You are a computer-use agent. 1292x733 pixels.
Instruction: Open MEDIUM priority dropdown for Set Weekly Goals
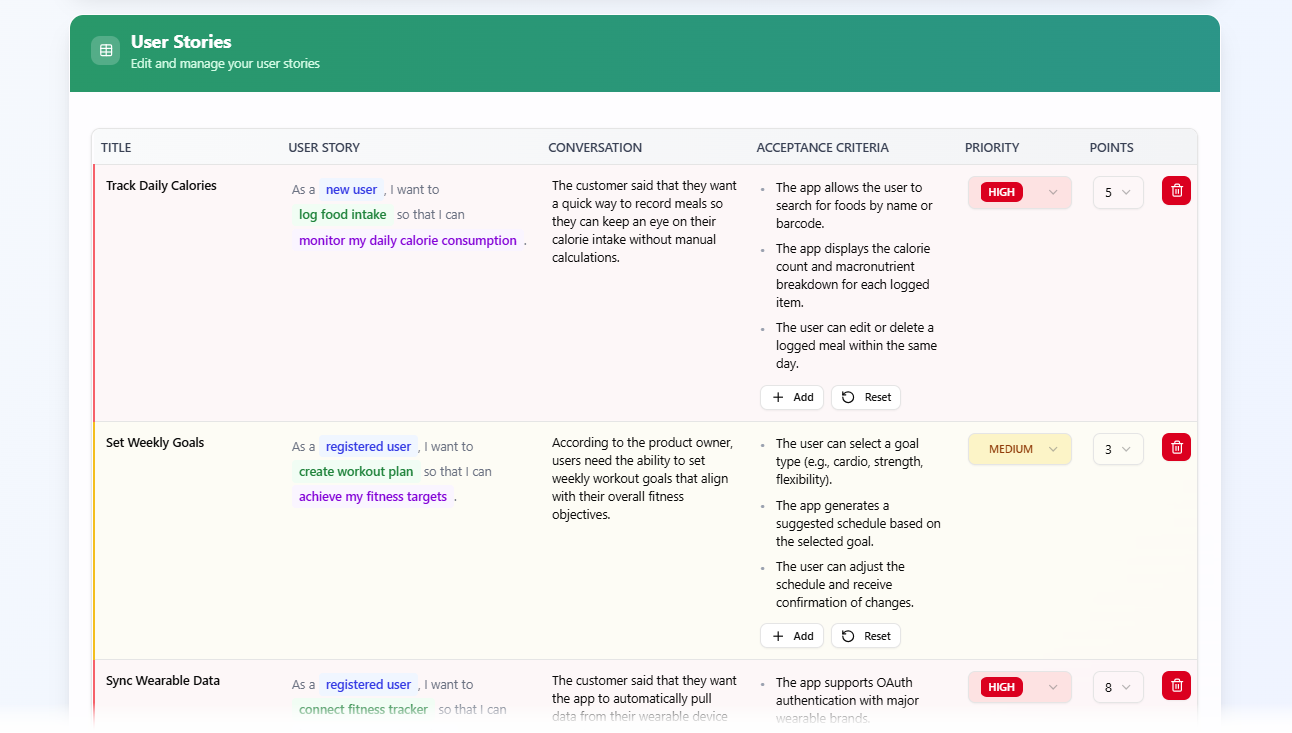tap(1019, 450)
